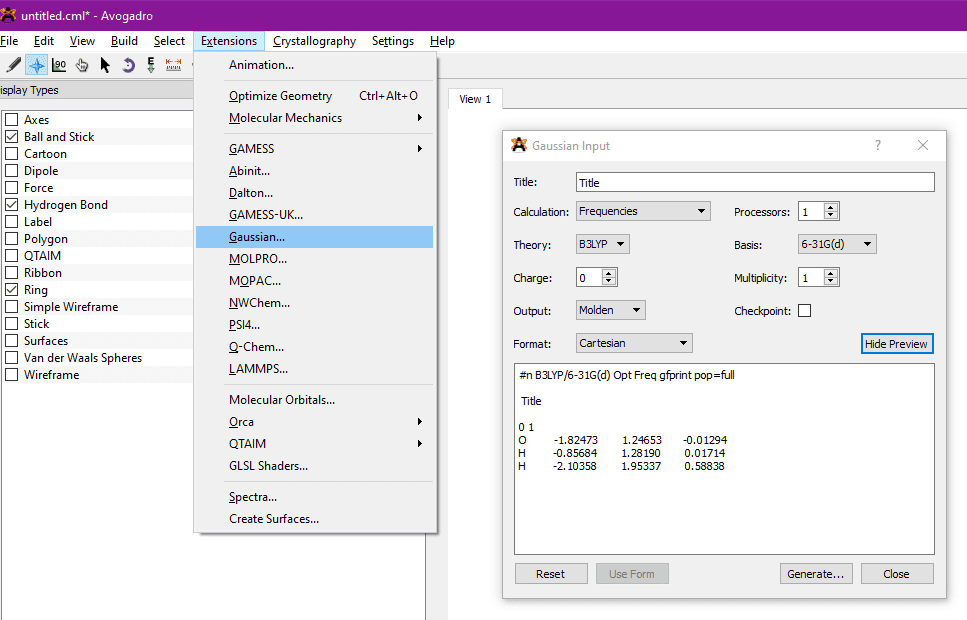The height and width of the screenshot is (620, 967).
Task: Click the Hide Preview button
Action: point(896,343)
